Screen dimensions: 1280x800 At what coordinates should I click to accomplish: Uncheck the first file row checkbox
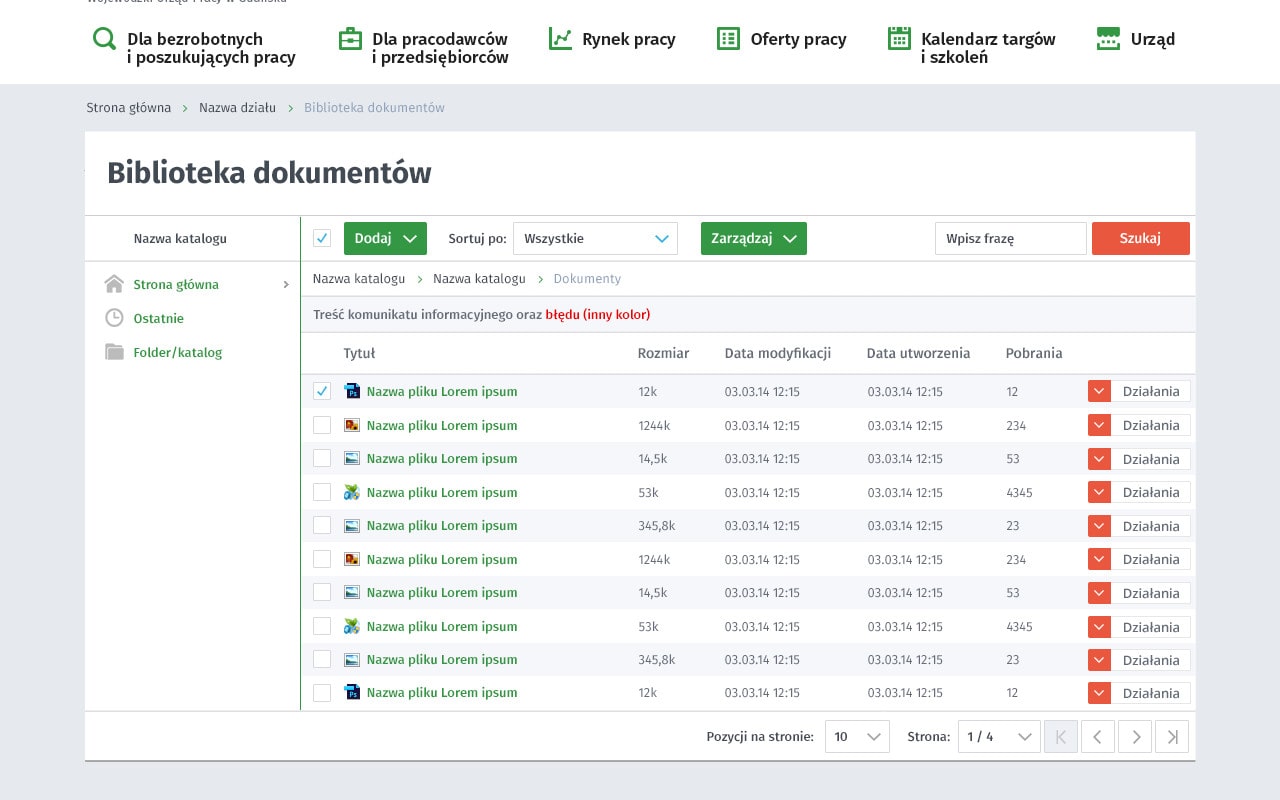click(x=322, y=391)
